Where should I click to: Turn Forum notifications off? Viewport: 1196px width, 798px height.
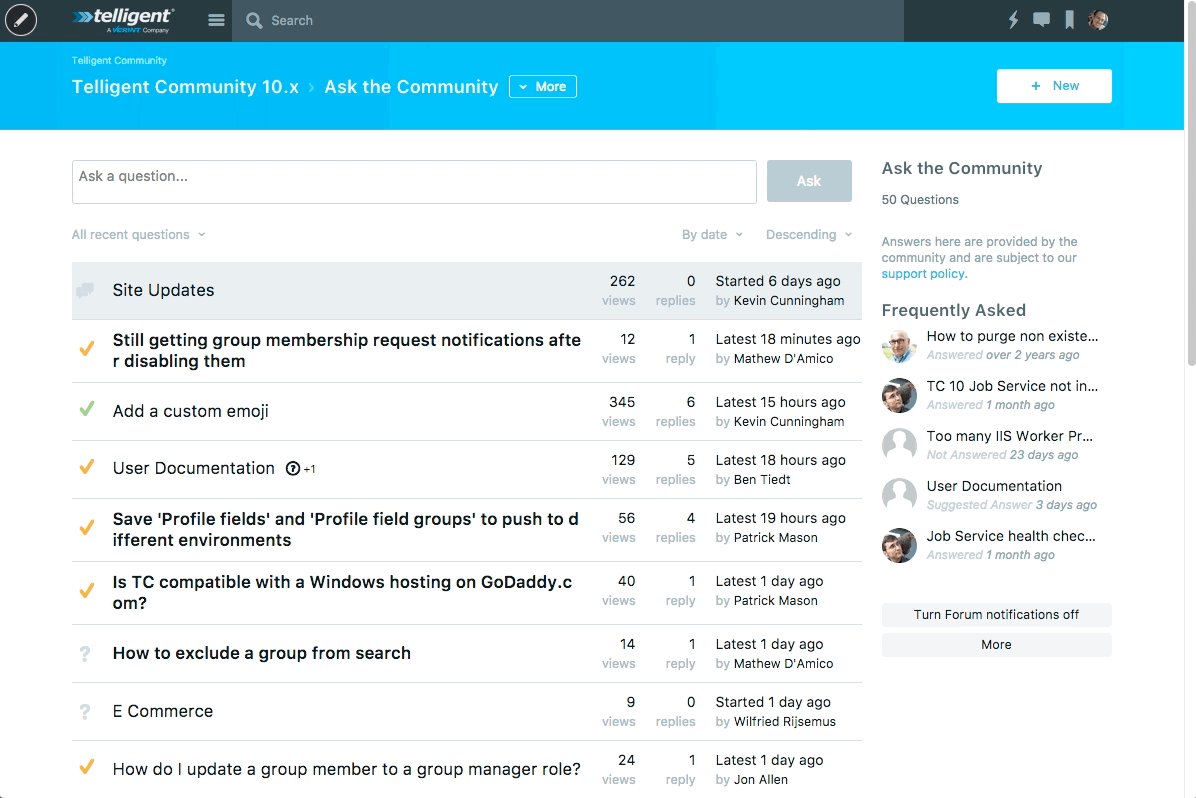point(996,615)
